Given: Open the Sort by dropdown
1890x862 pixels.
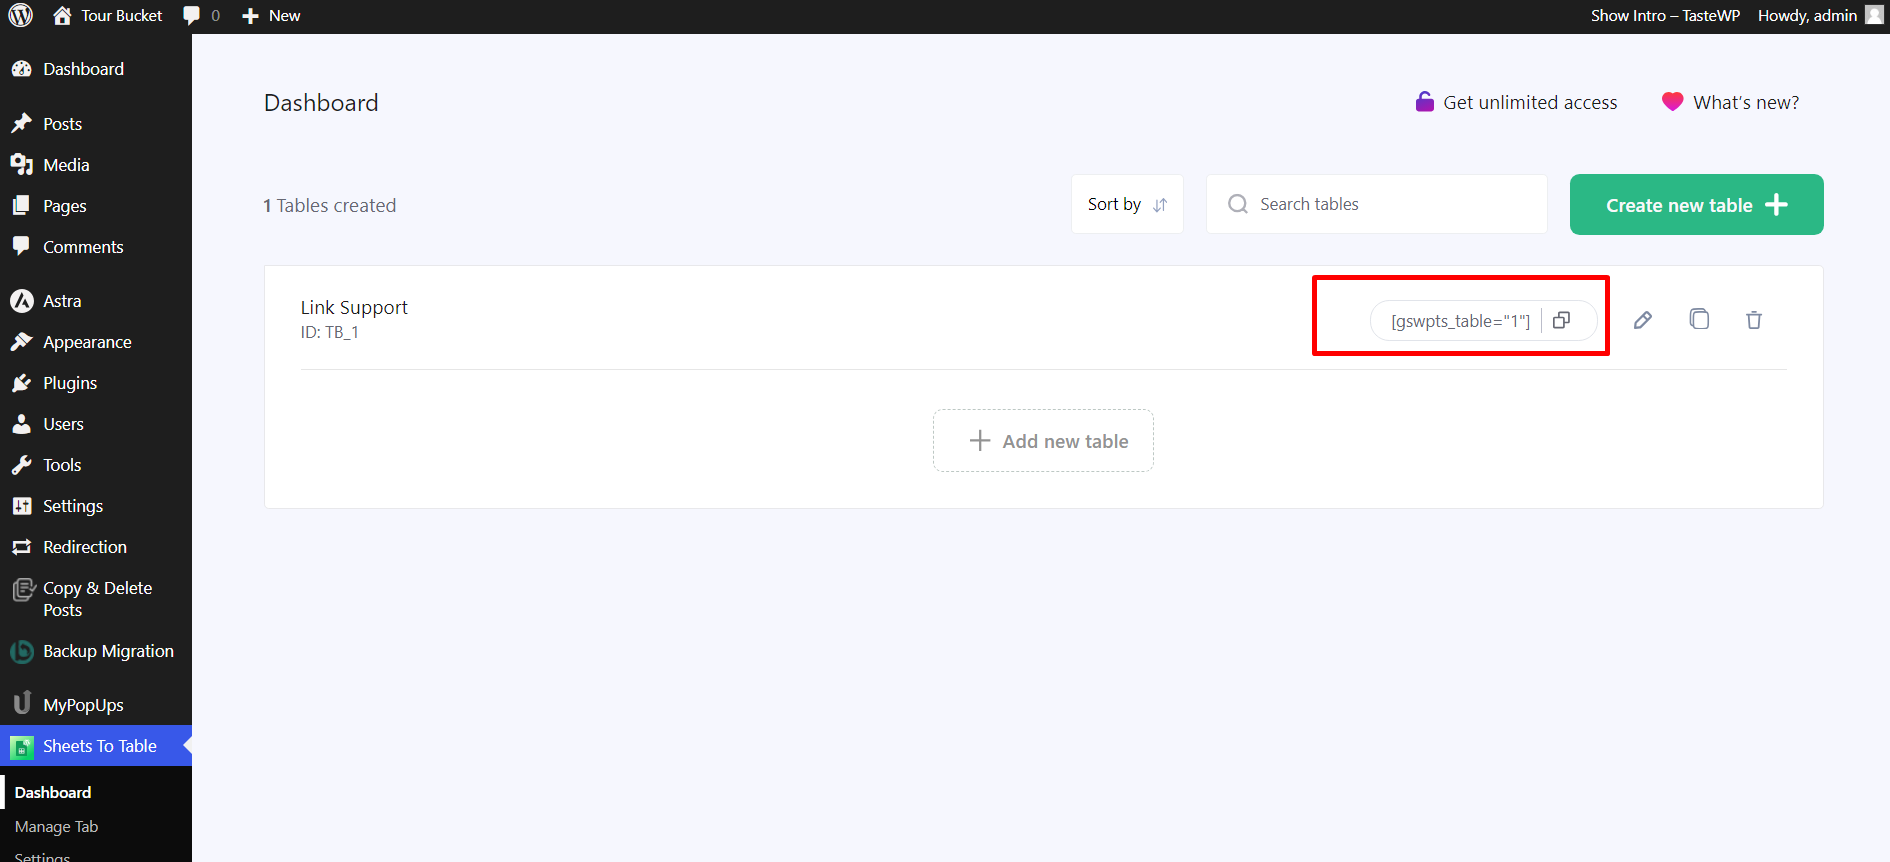Looking at the screenshot, I should tap(1127, 204).
